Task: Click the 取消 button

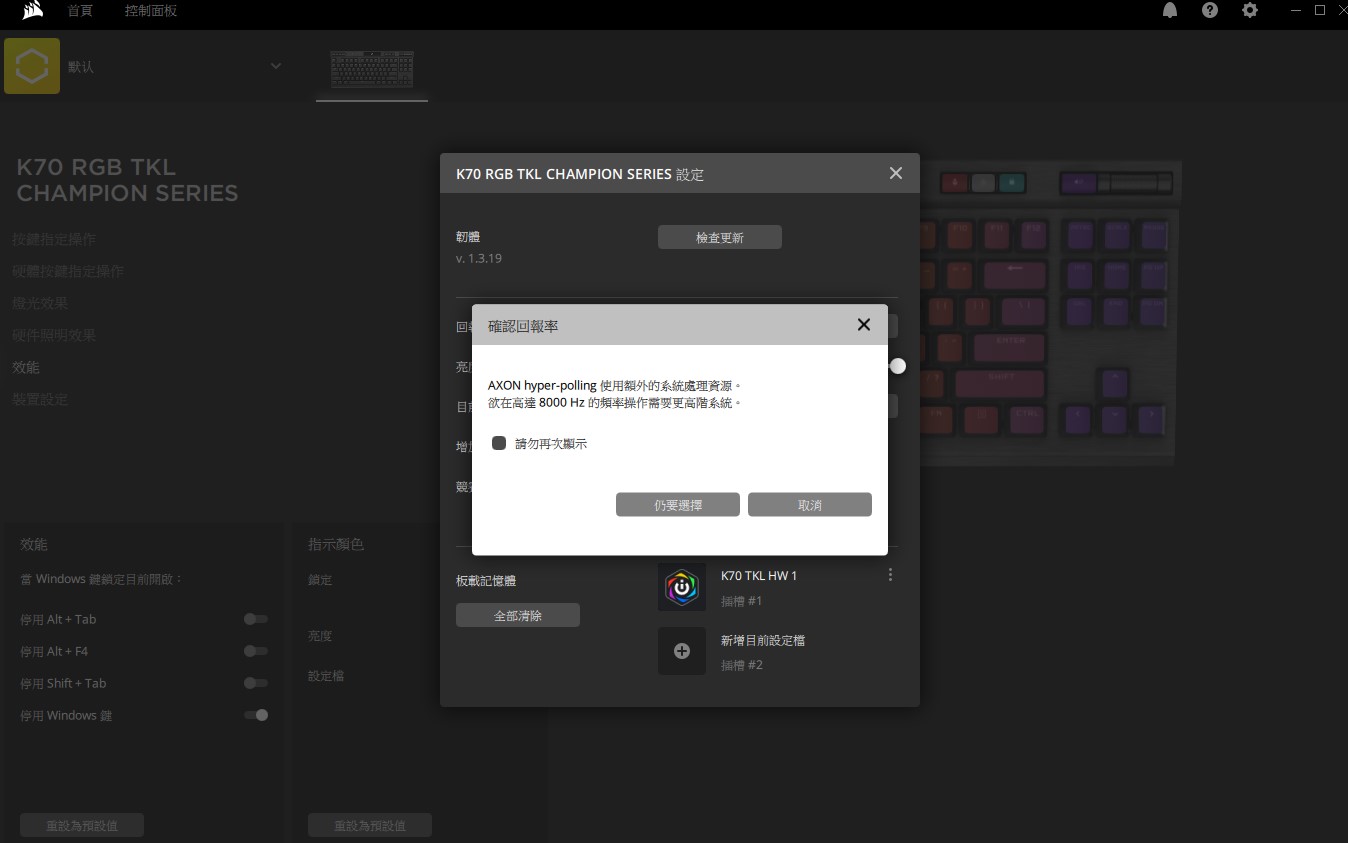Action: pos(810,505)
